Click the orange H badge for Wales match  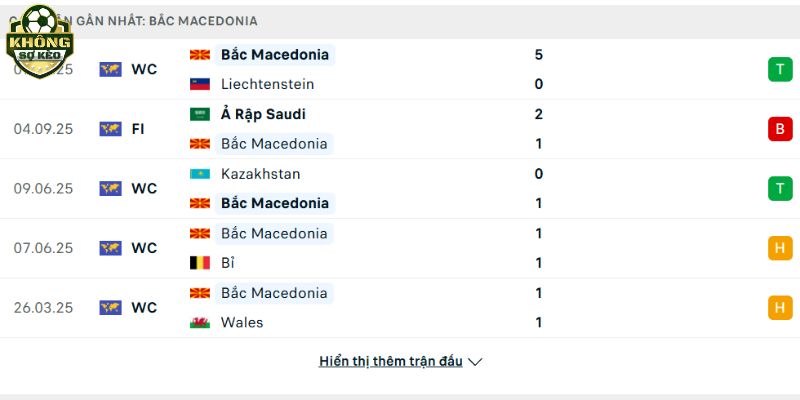(780, 308)
